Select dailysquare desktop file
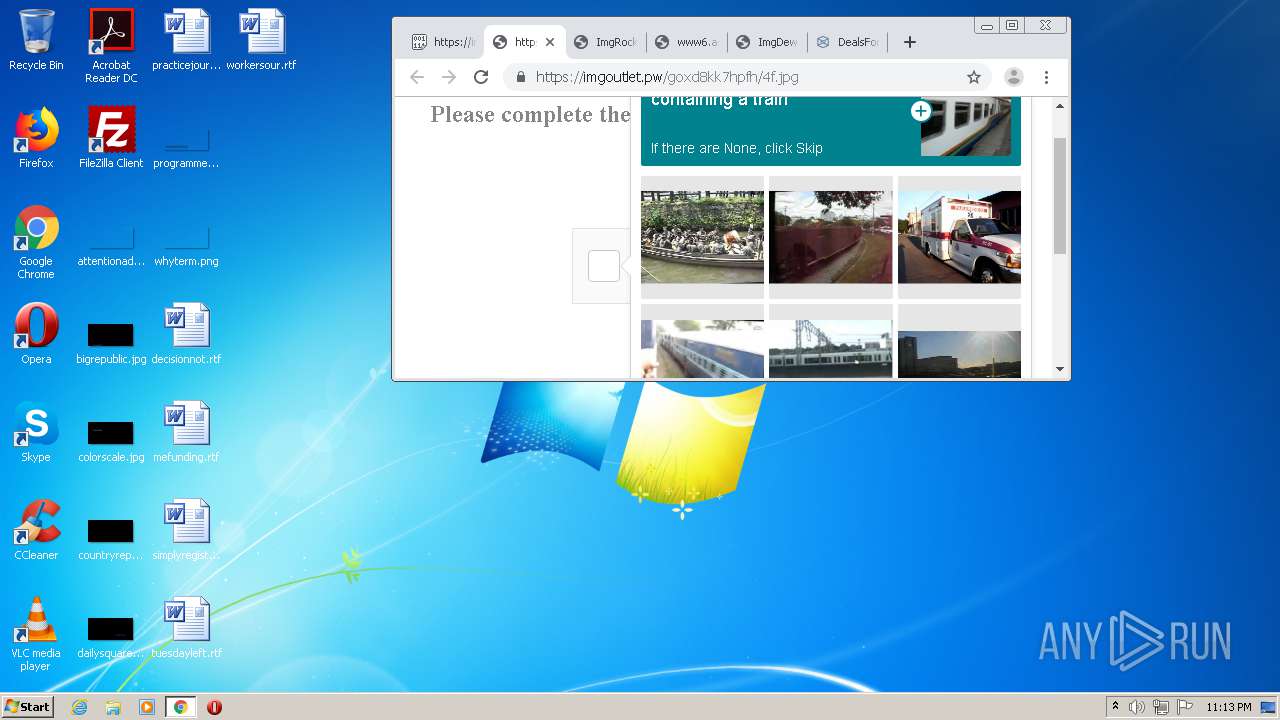 coord(111,636)
